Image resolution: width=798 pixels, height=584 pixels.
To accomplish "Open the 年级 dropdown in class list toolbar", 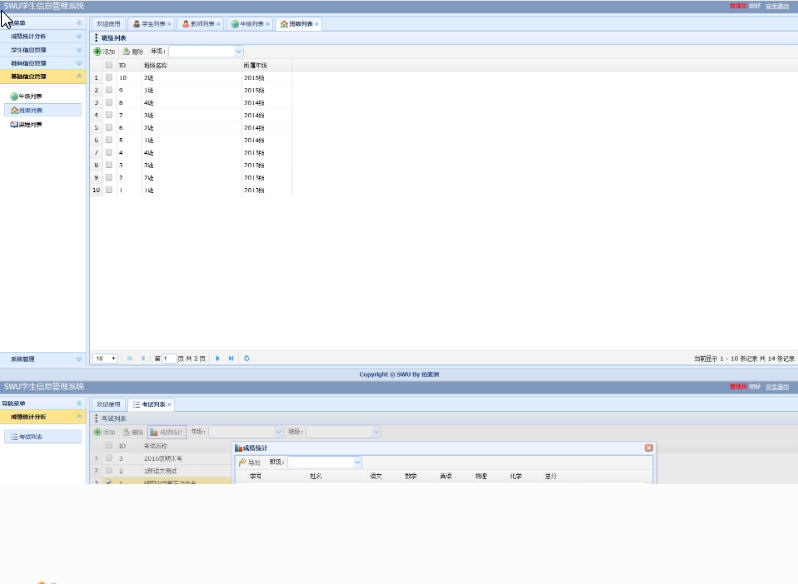I will (238, 51).
